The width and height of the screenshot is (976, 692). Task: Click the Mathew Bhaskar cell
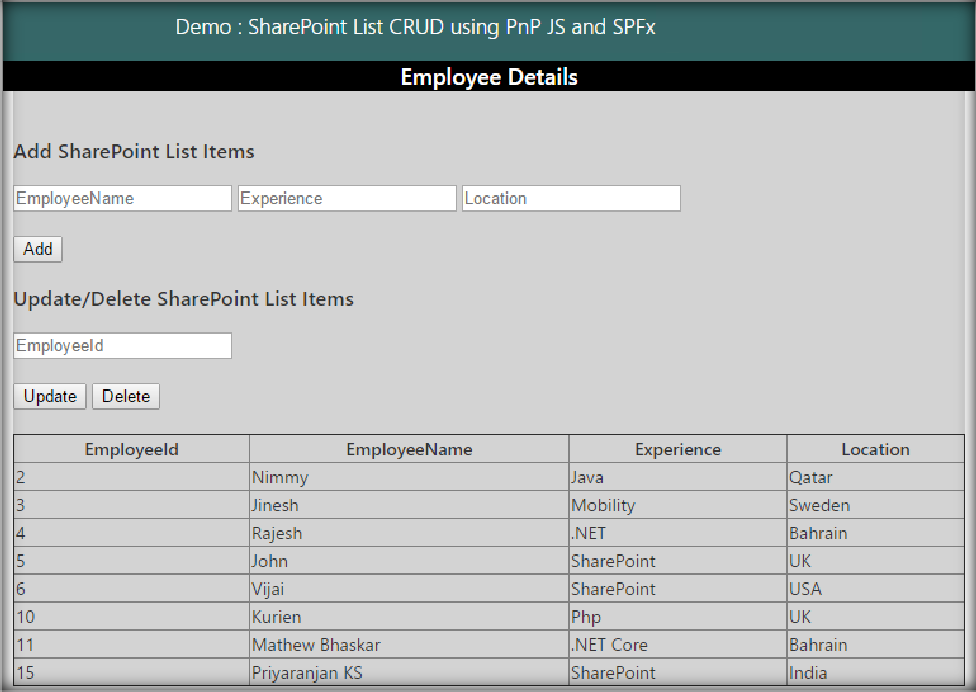tap(409, 645)
